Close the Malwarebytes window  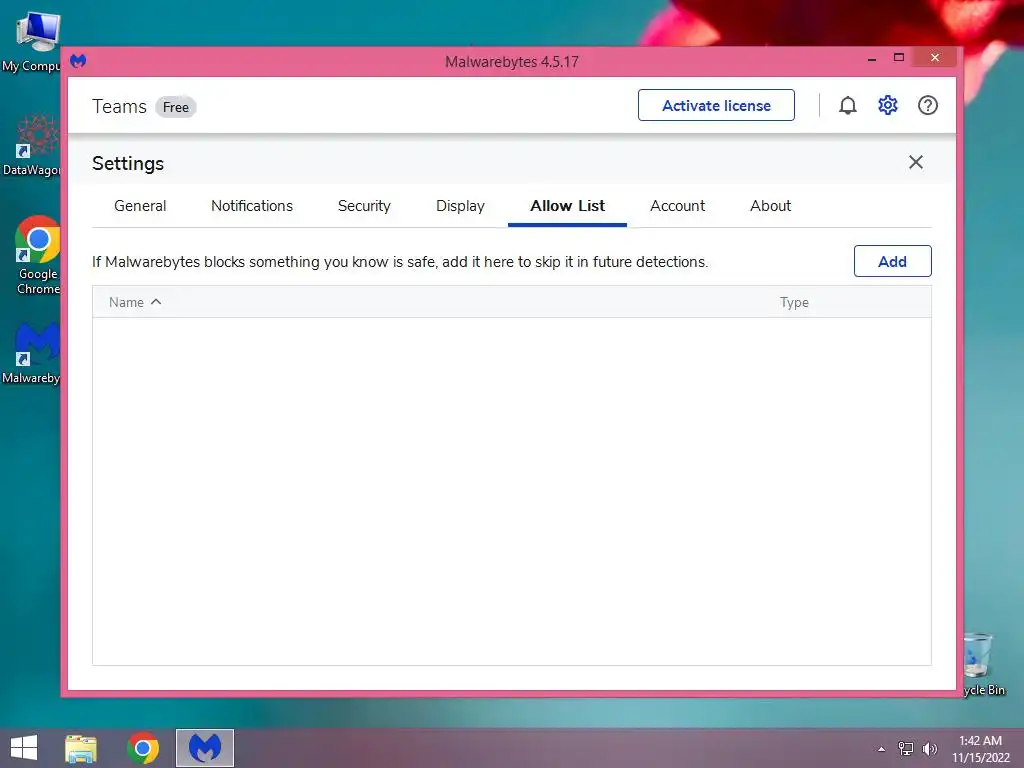(x=935, y=58)
